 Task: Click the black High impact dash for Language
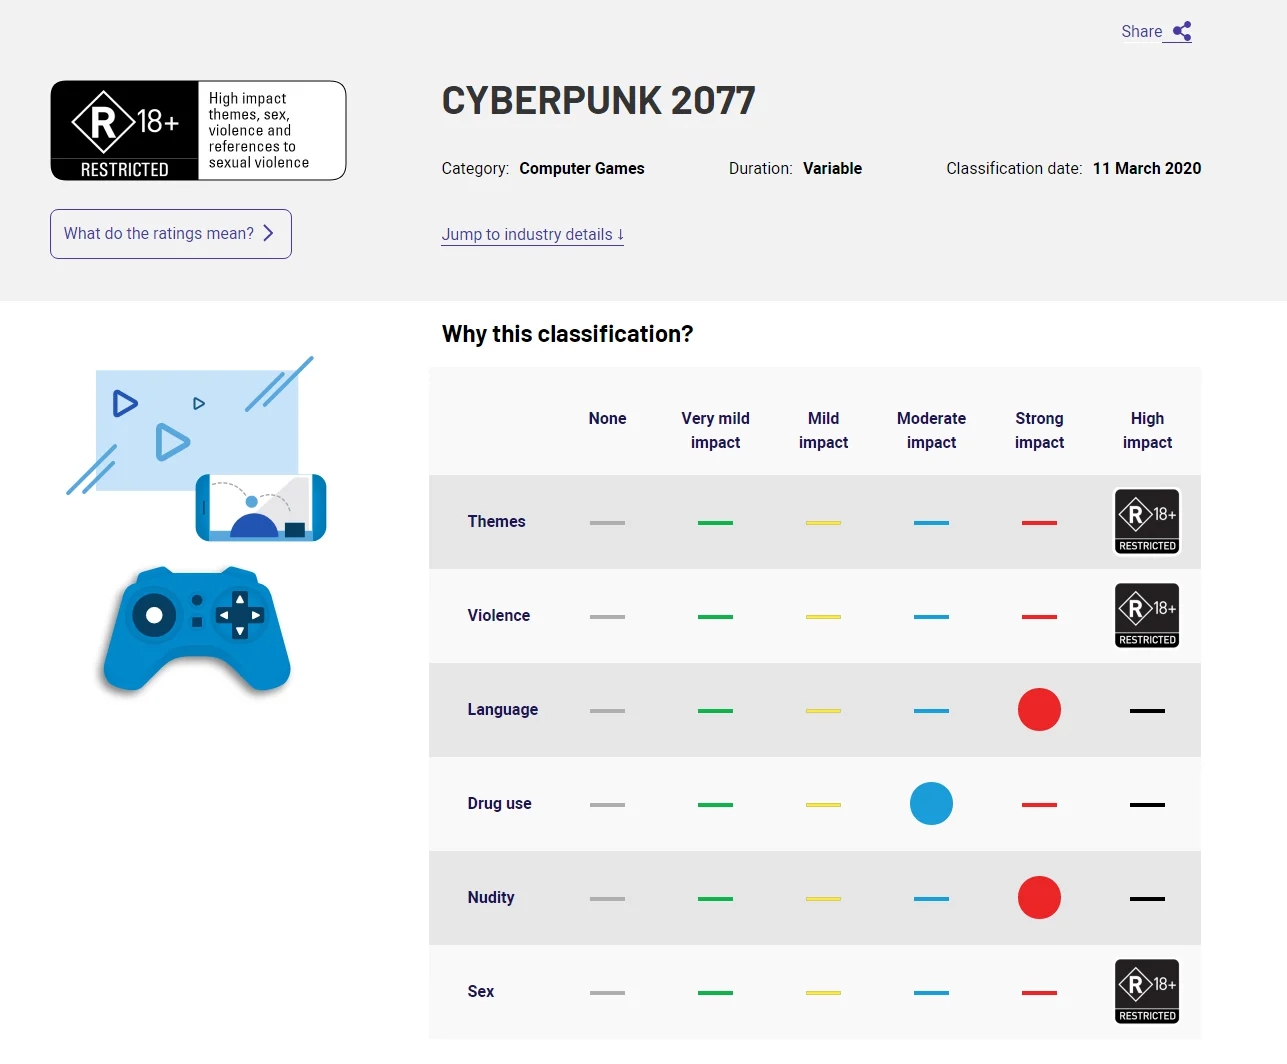pyautogui.click(x=1147, y=711)
